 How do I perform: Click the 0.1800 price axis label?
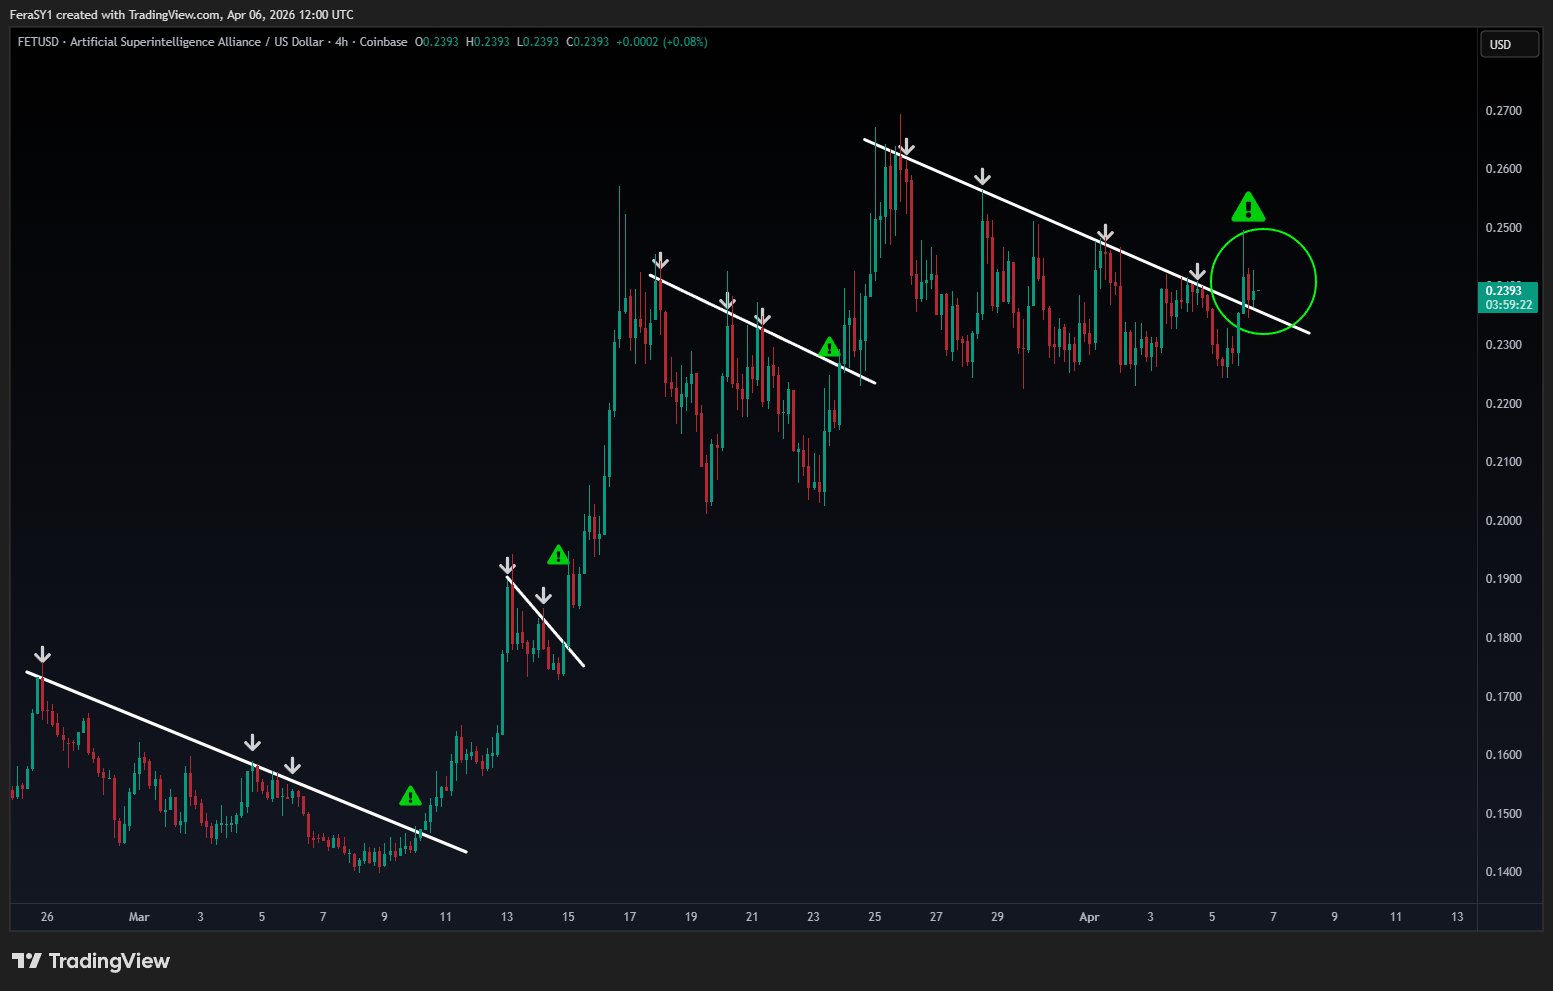tap(1504, 638)
